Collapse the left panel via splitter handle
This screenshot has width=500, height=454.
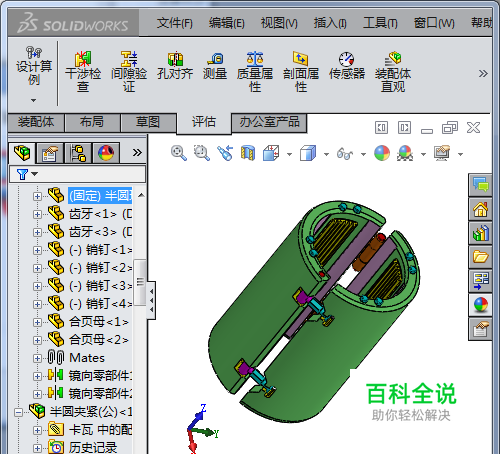tap(151, 300)
